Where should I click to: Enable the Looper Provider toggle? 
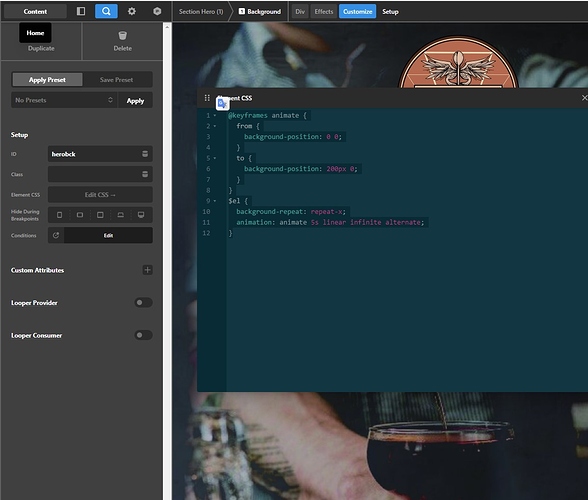pyautogui.click(x=143, y=303)
